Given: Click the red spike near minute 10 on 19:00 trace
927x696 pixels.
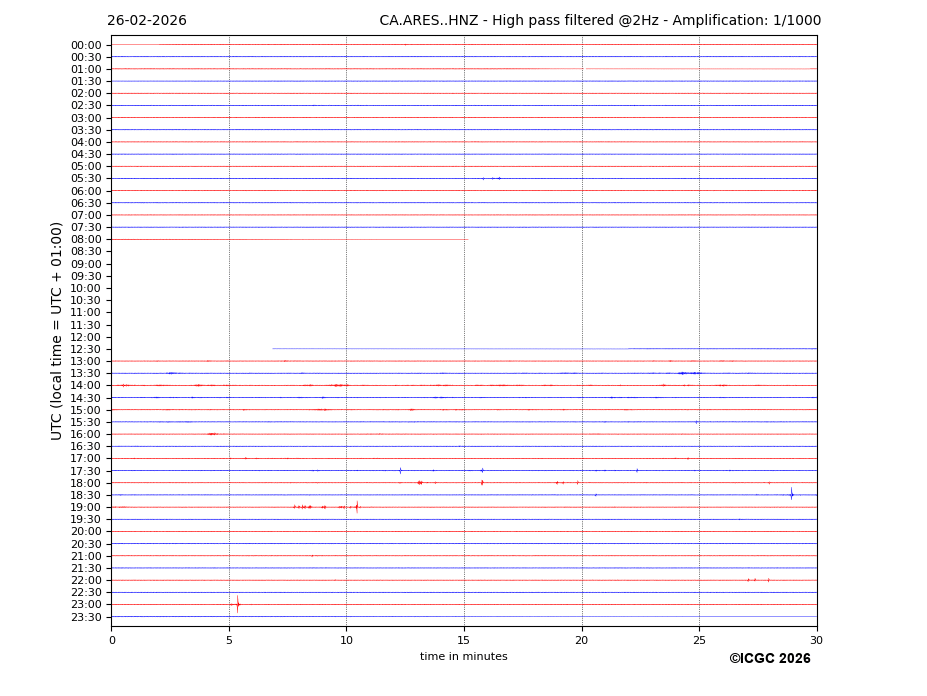Looking at the screenshot, I should pos(356,507).
